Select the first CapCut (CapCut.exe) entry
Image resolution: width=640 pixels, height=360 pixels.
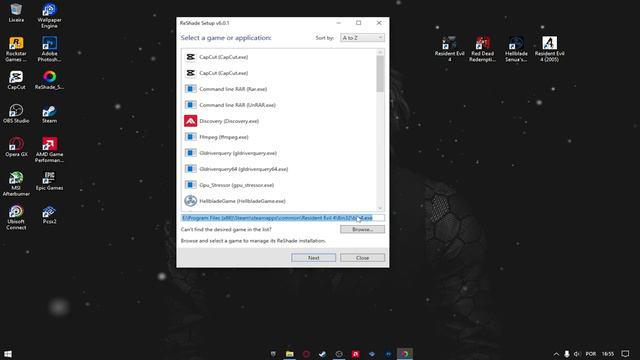click(x=279, y=57)
